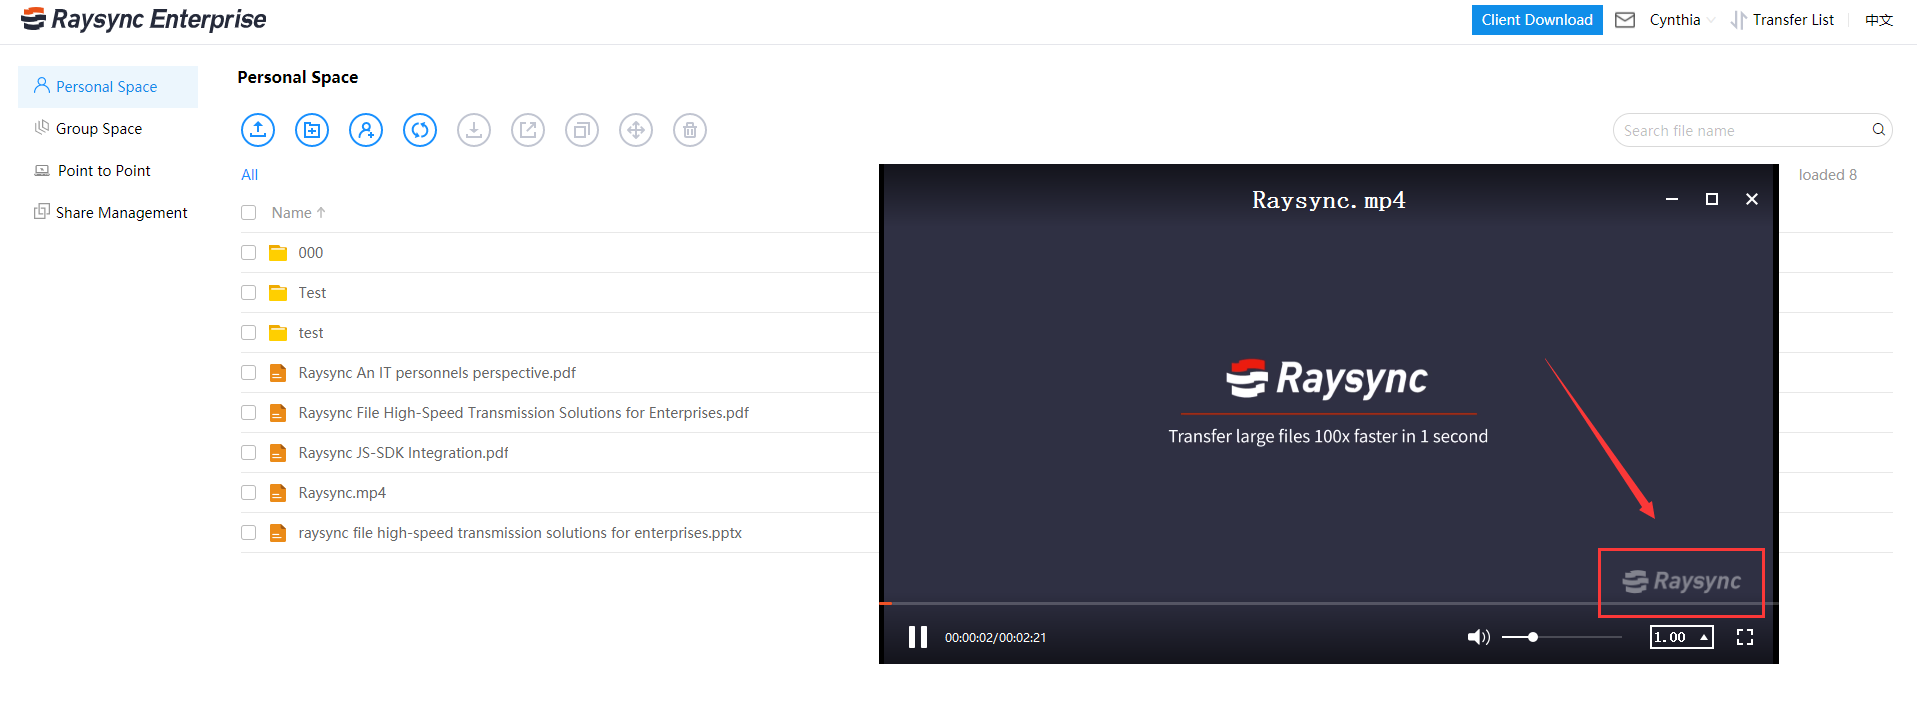1917x722 pixels.
Task: Sort the list by Name column
Action: (298, 213)
